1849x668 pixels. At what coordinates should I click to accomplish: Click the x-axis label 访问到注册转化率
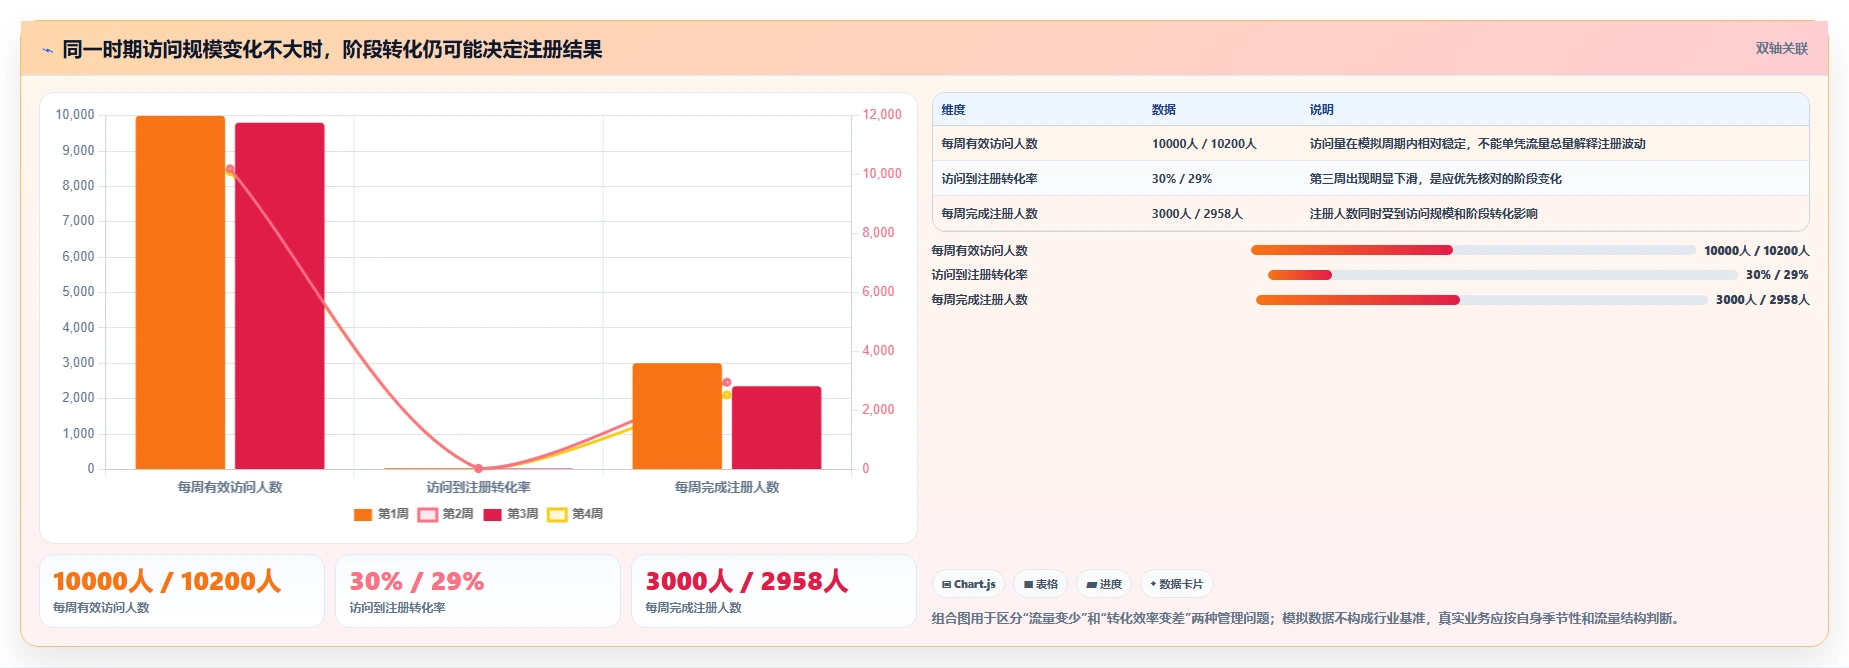click(478, 487)
